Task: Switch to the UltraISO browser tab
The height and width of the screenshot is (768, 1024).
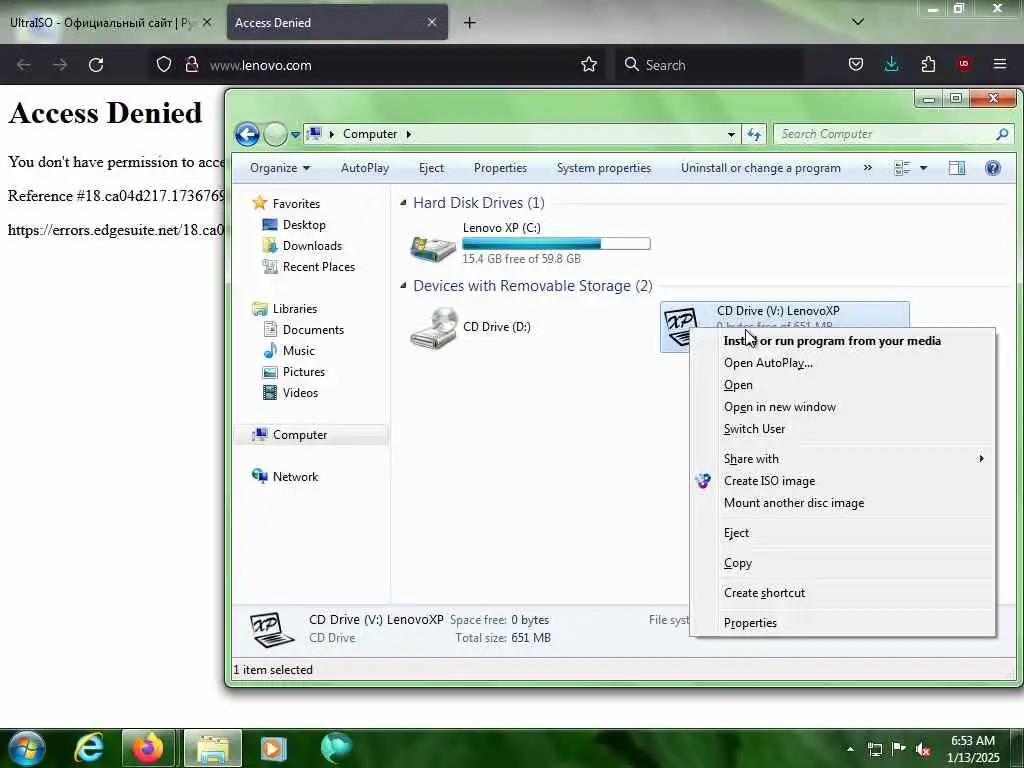Action: [102, 23]
